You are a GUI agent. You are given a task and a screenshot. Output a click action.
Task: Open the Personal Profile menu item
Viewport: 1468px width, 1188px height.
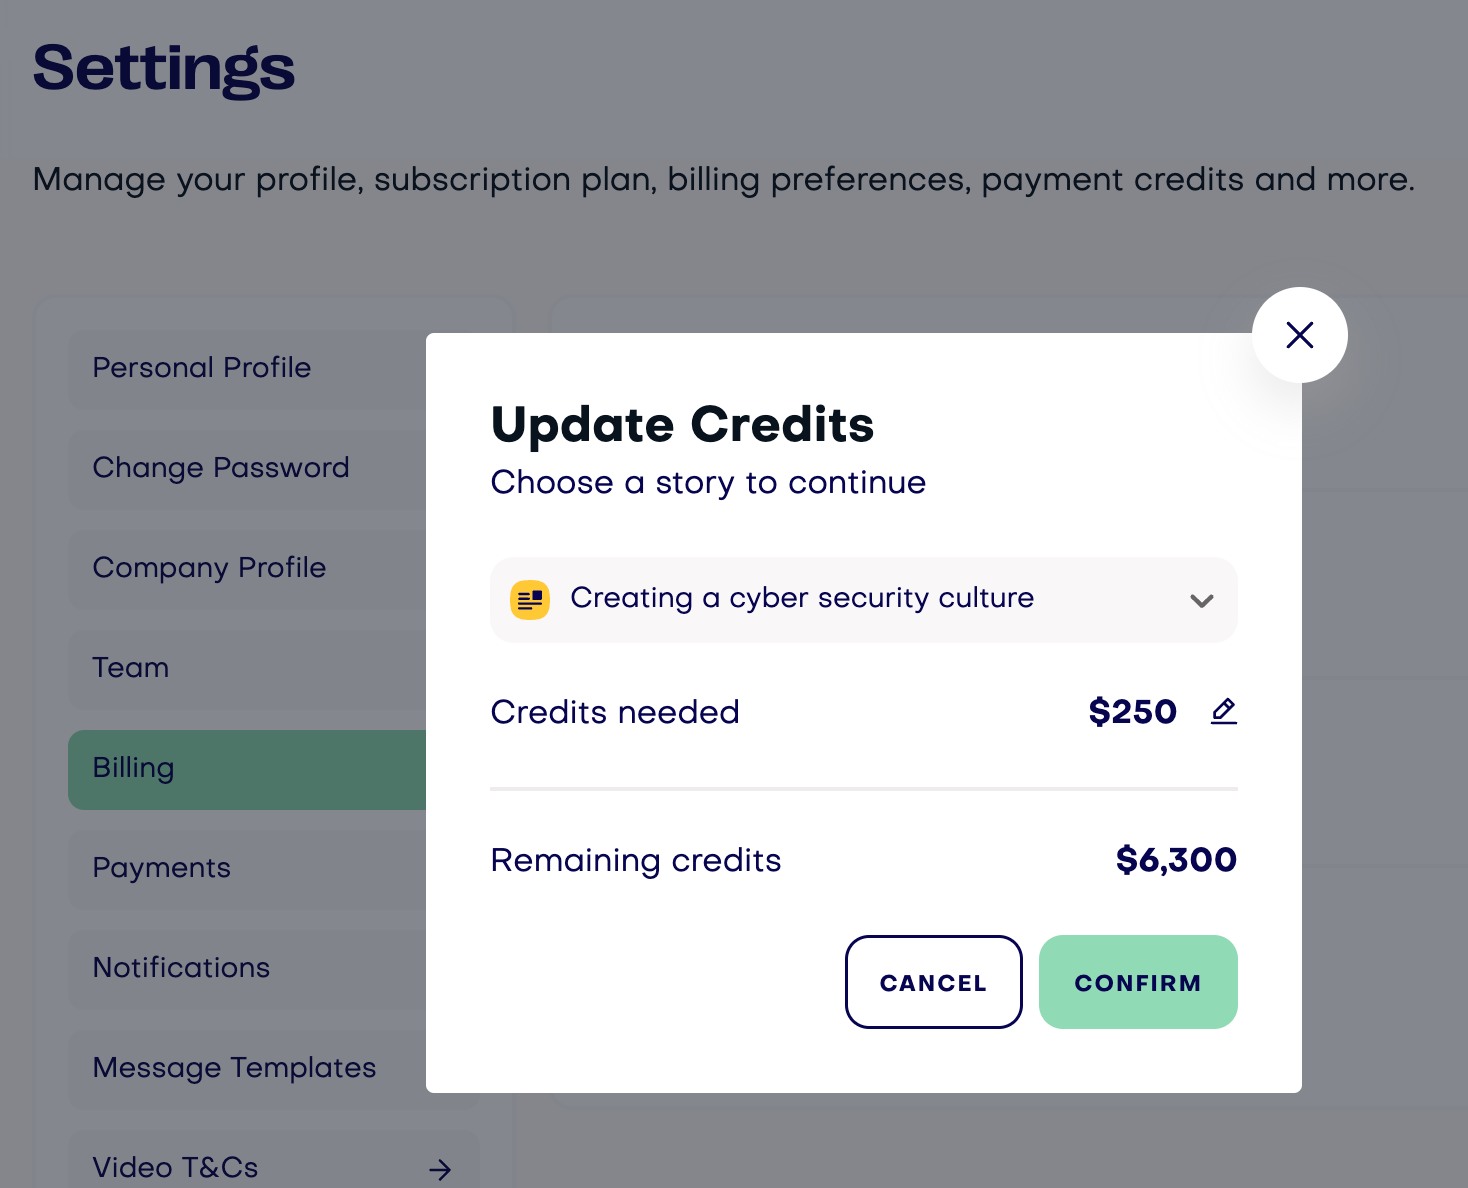click(247, 368)
